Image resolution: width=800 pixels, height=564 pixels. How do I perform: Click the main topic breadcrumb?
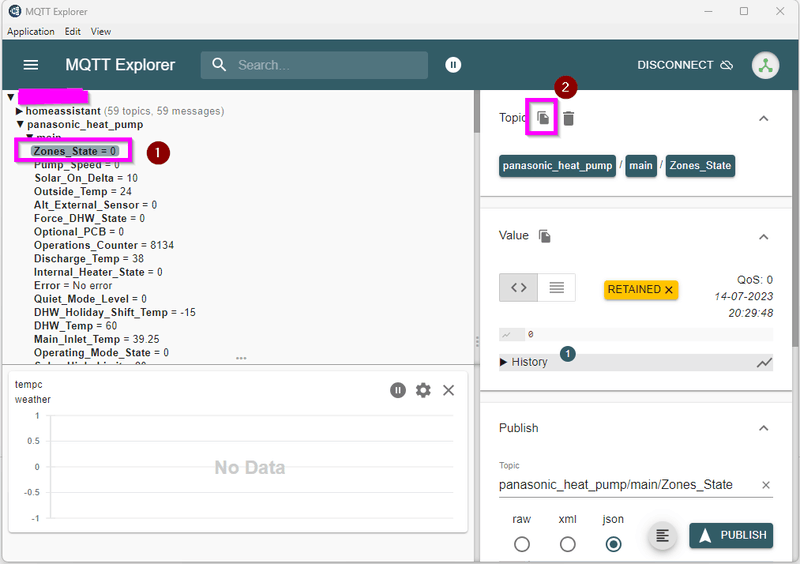pos(641,166)
